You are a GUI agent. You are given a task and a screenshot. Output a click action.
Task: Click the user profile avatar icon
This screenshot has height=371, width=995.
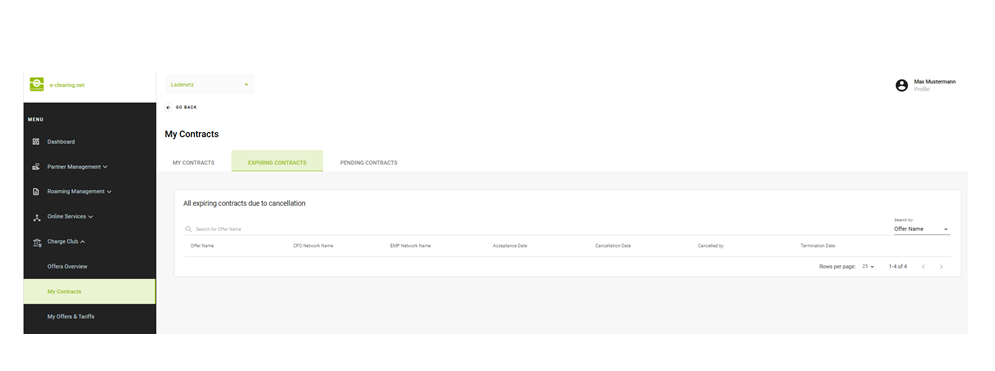click(x=902, y=85)
